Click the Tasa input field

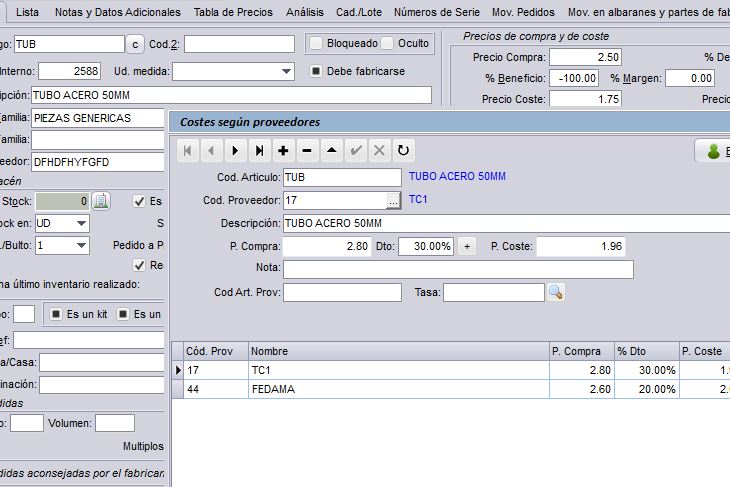[x=493, y=292]
